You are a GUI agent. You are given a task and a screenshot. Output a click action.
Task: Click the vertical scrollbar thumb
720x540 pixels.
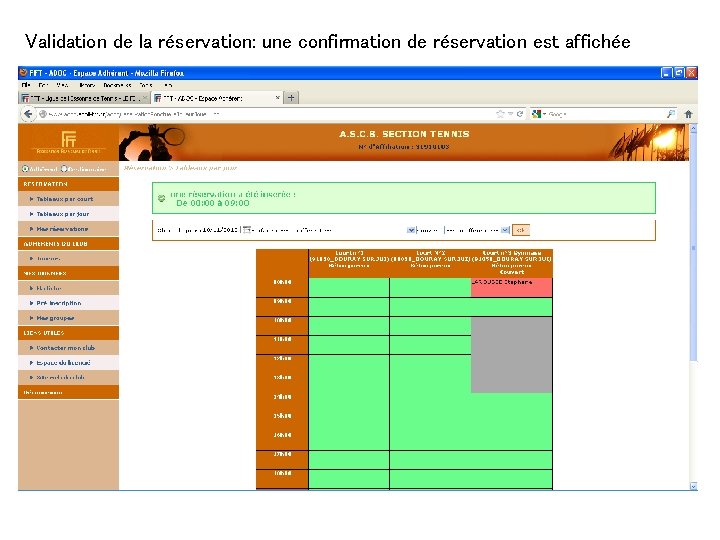(693, 248)
